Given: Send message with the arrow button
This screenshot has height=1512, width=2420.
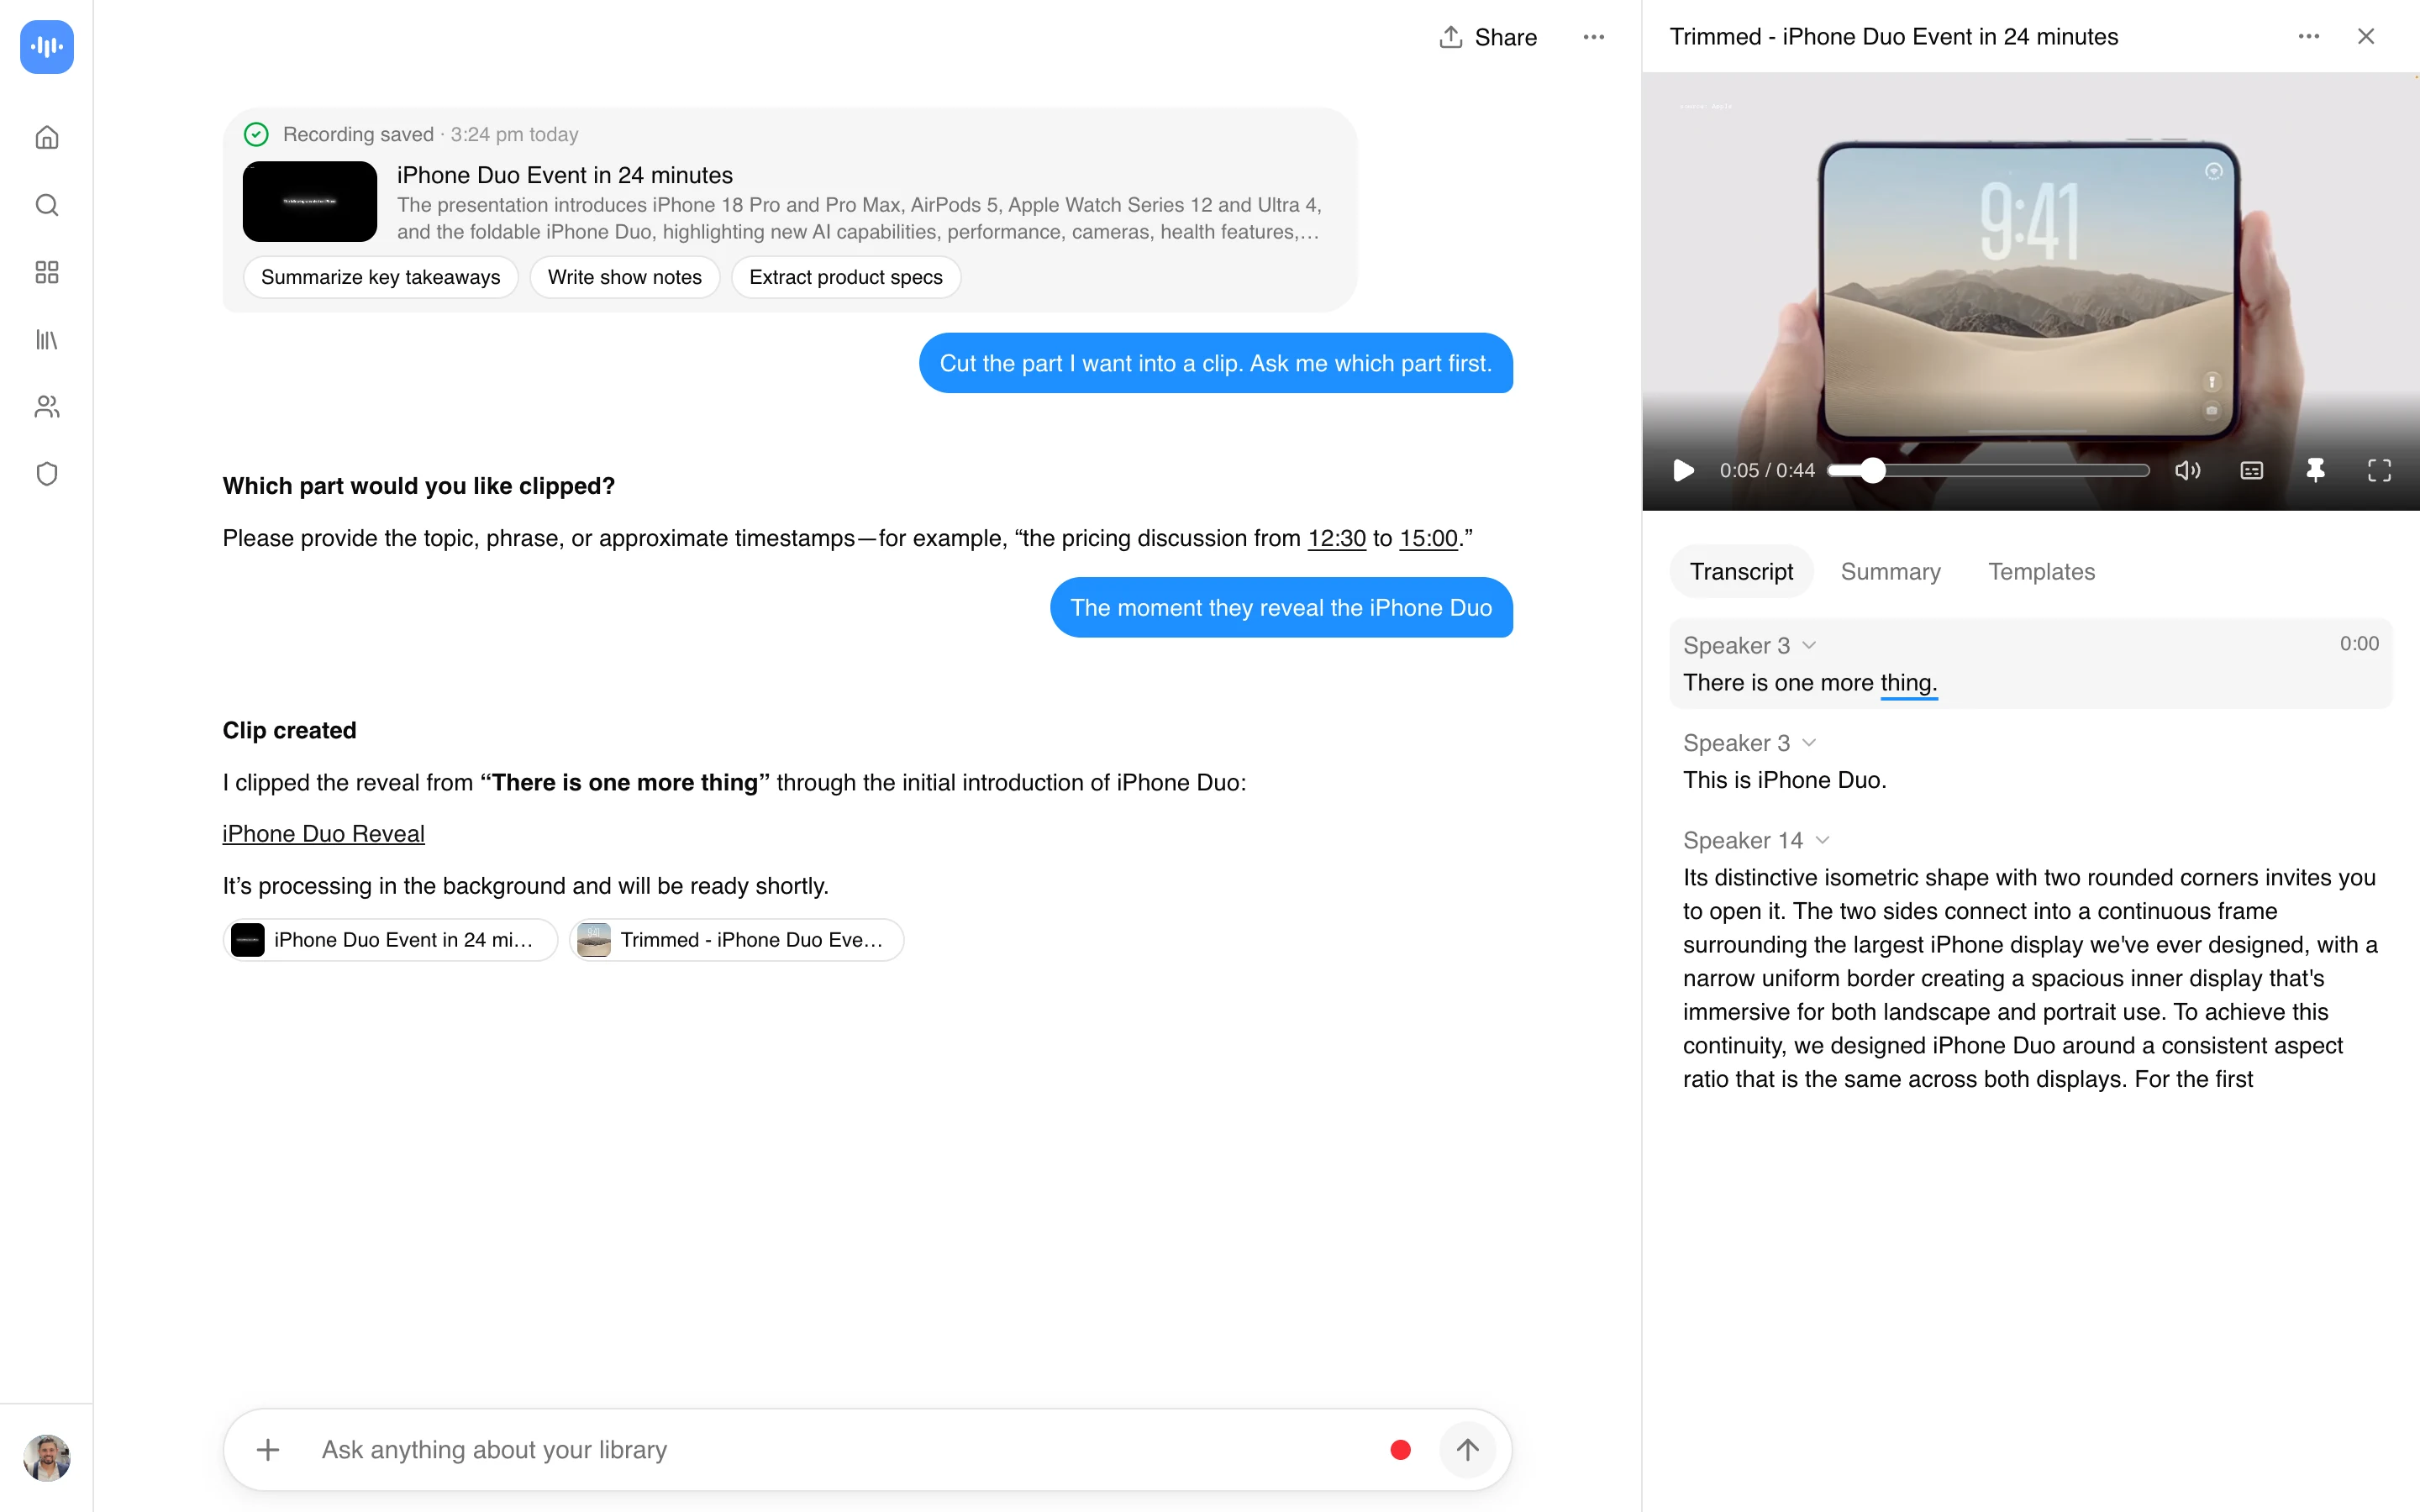Looking at the screenshot, I should 1467,1449.
